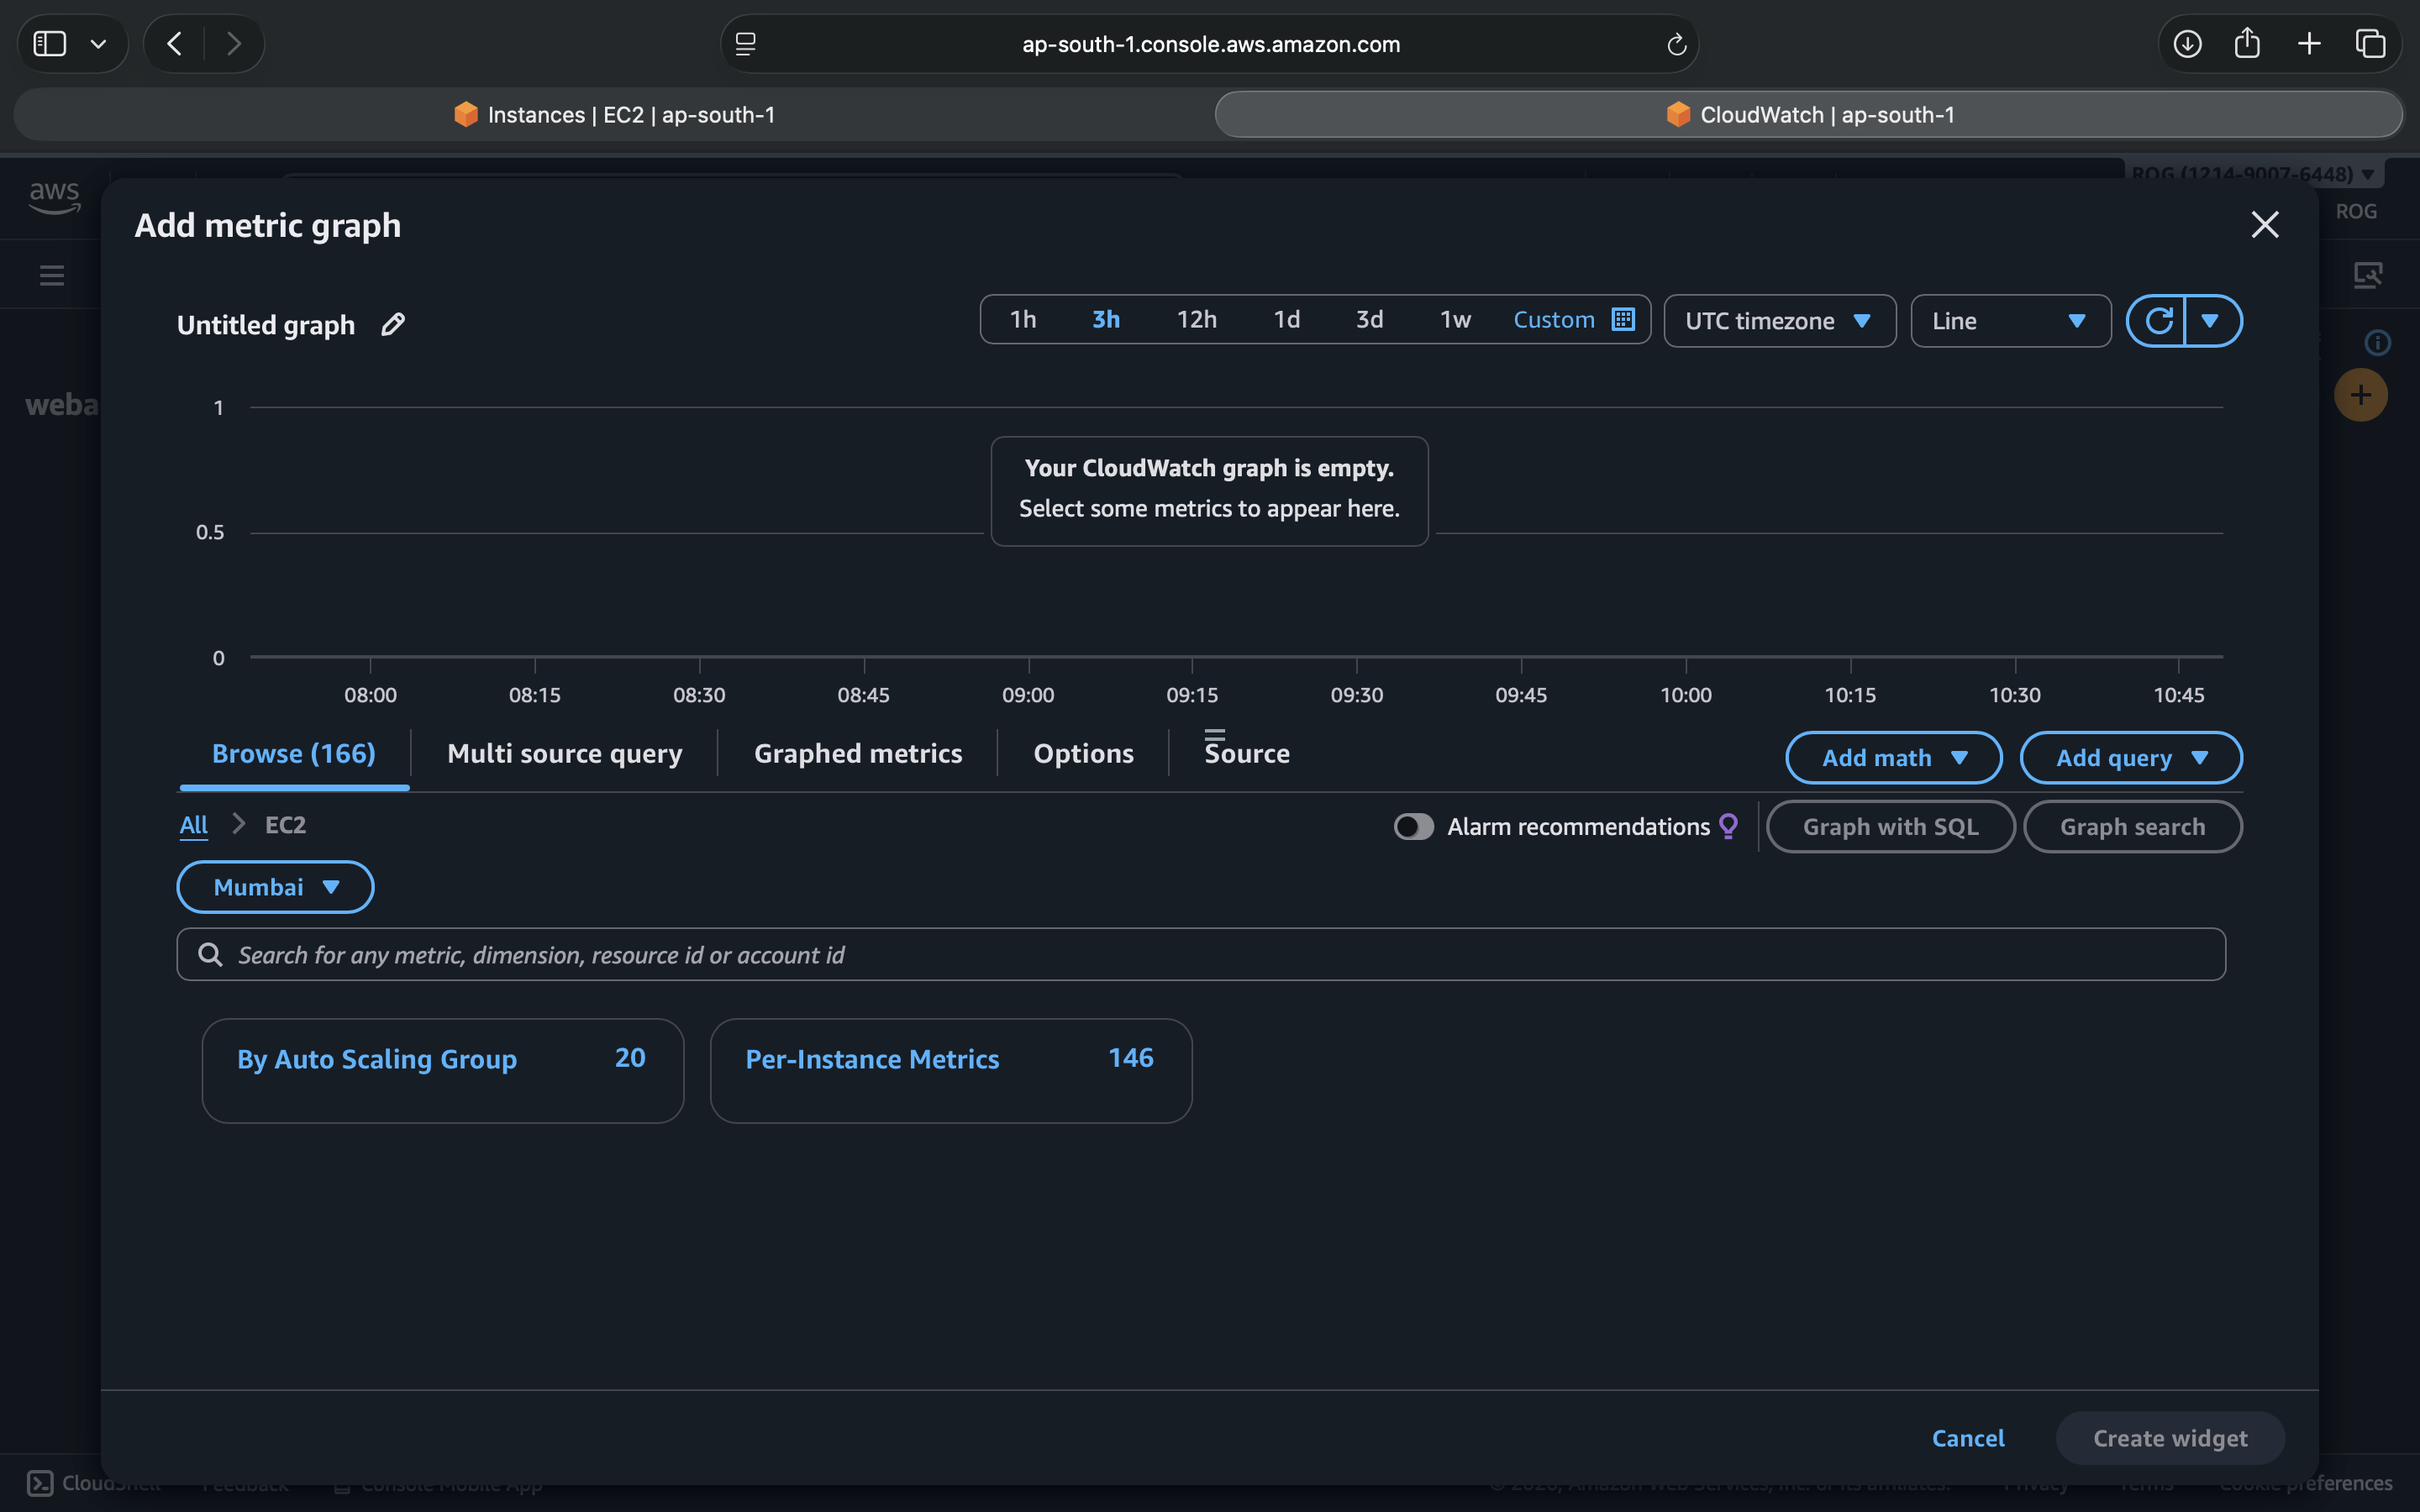The height and width of the screenshot is (1512, 2420).
Task: Click the browser page reload icon
Action: click(x=1676, y=44)
